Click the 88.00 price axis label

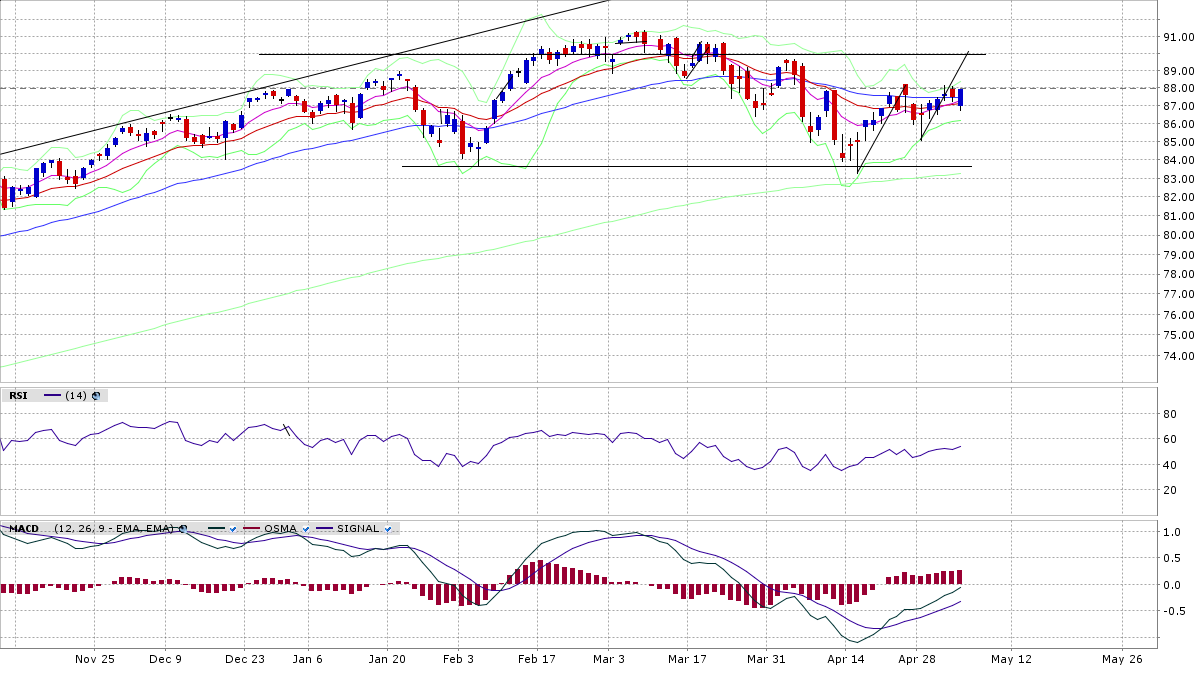click(x=1181, y=88)
